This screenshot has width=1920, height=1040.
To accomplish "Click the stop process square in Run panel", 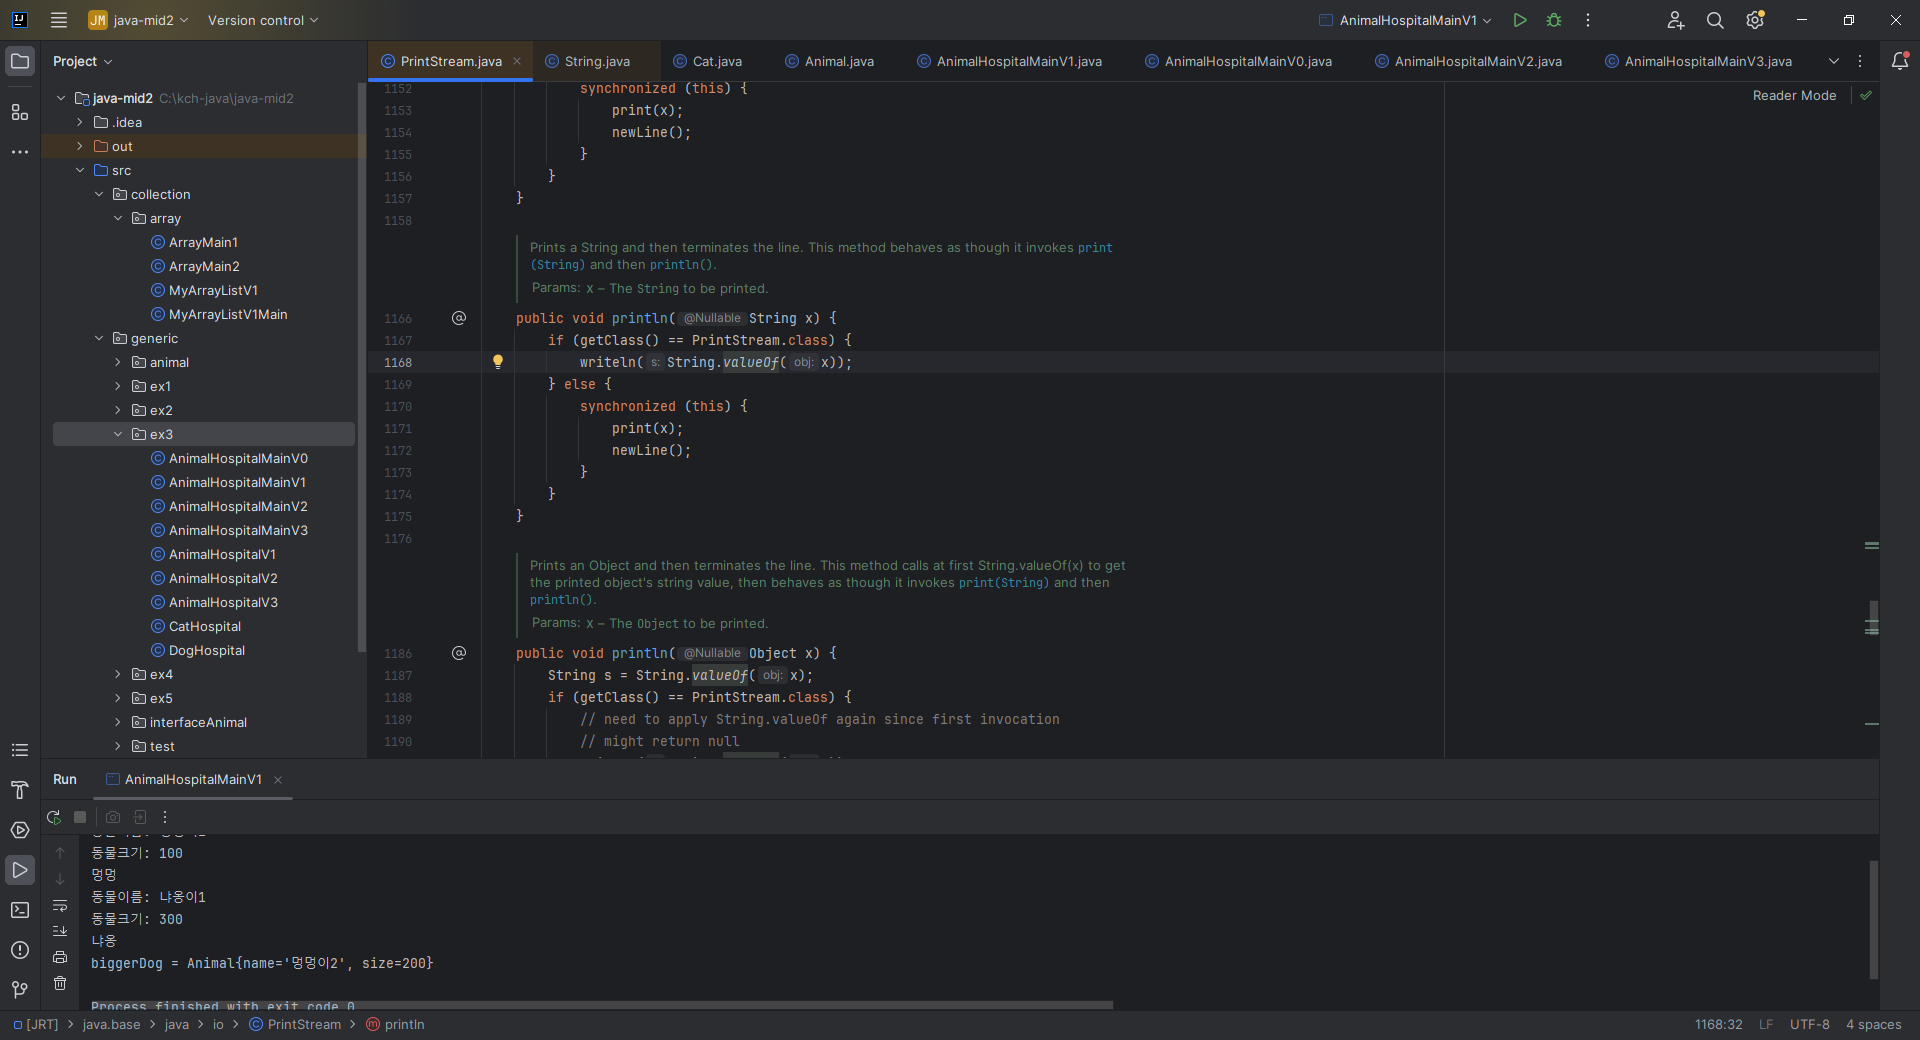I will [x=81, y=817].
